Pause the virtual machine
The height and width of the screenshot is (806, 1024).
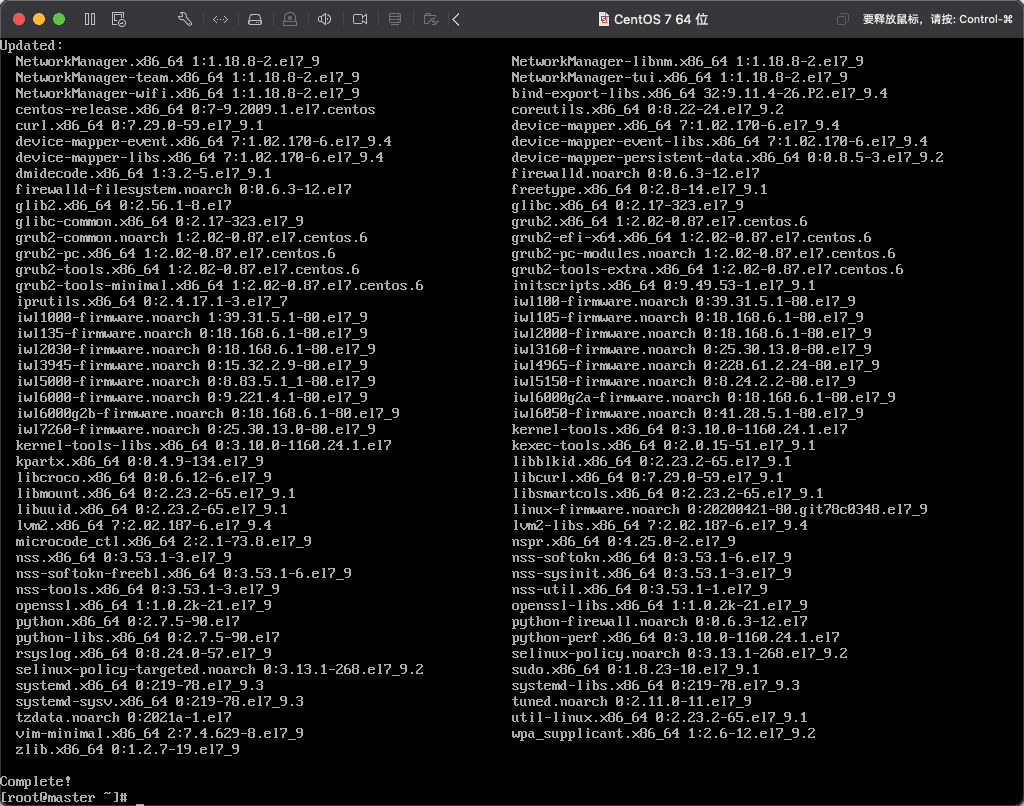[x=90, y=19]
